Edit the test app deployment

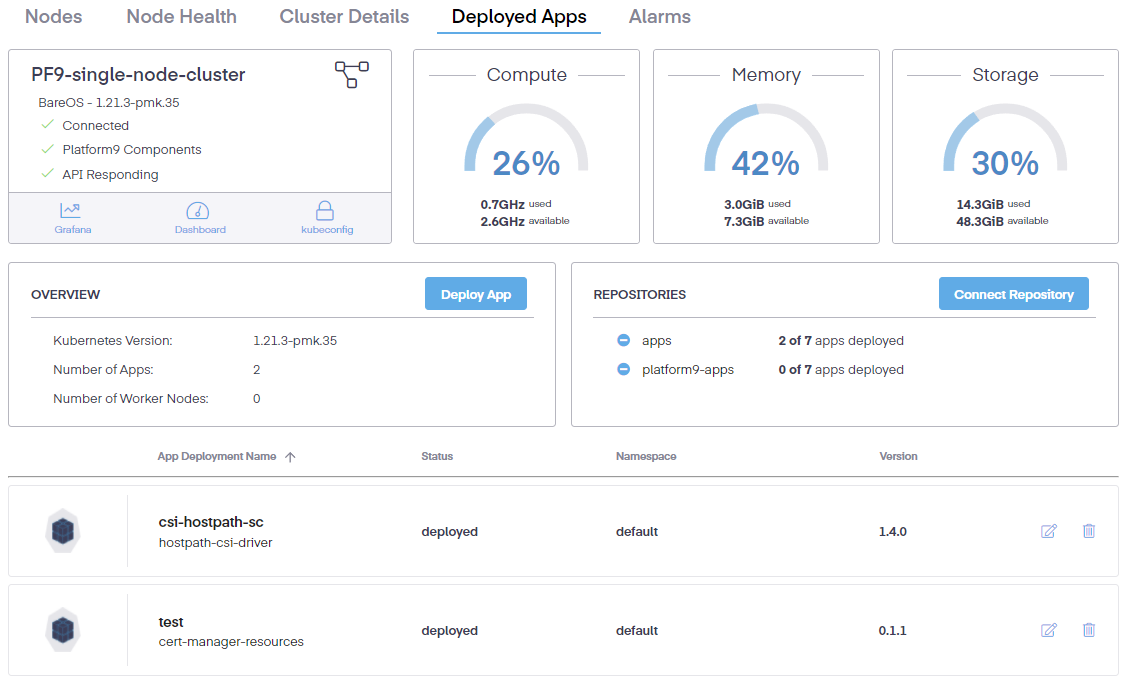click(x=1049, y=630)
